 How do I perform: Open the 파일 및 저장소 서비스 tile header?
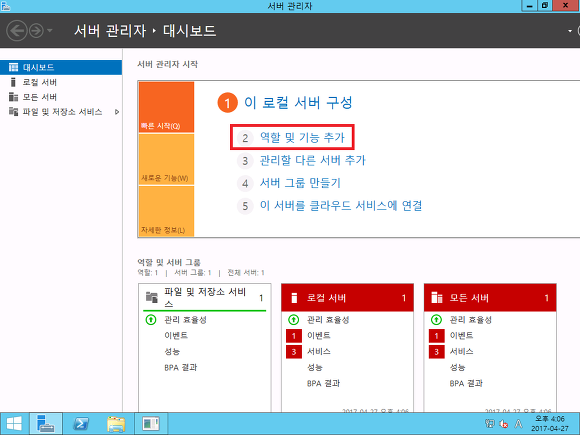coord(205,297)
